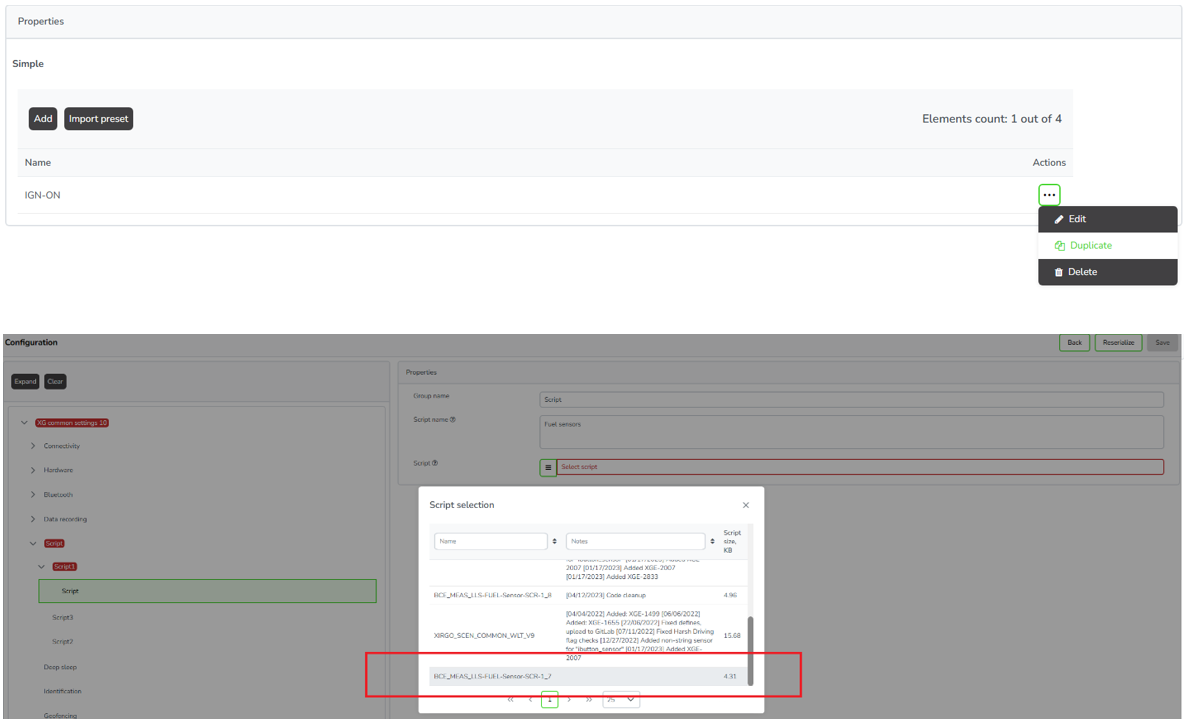This screenshot has height=727, width=1191.
Task: Jump to the last page of scripts
Action: 589,700
